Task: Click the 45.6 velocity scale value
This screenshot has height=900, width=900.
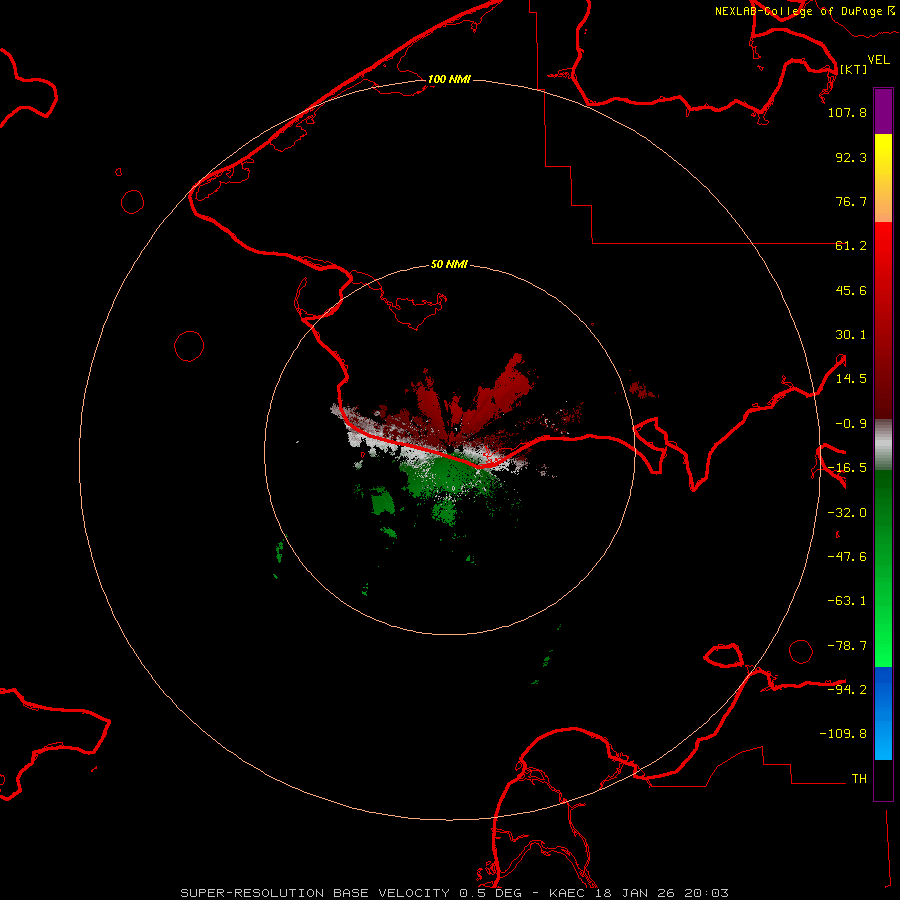Action: click(x=851, y=290)
